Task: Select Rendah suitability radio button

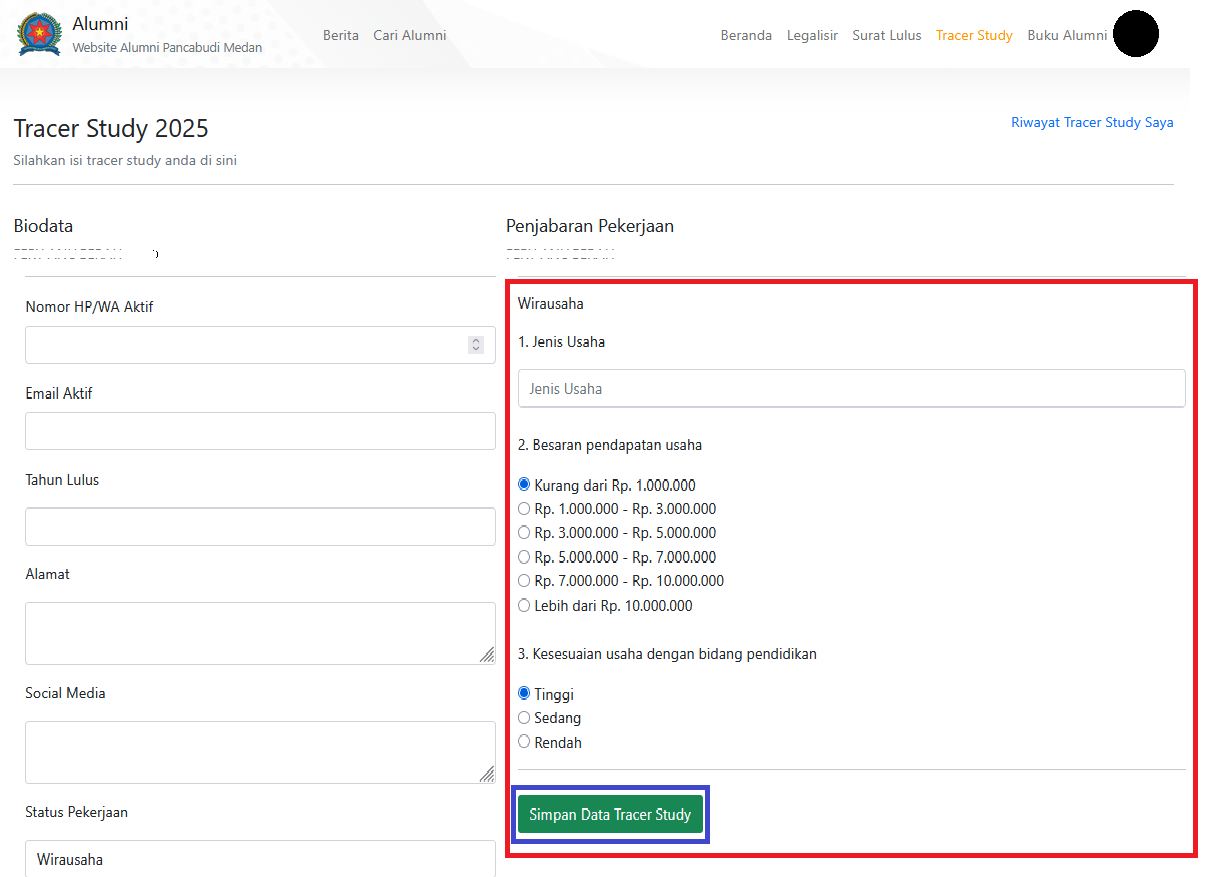Action: [524, 742]
